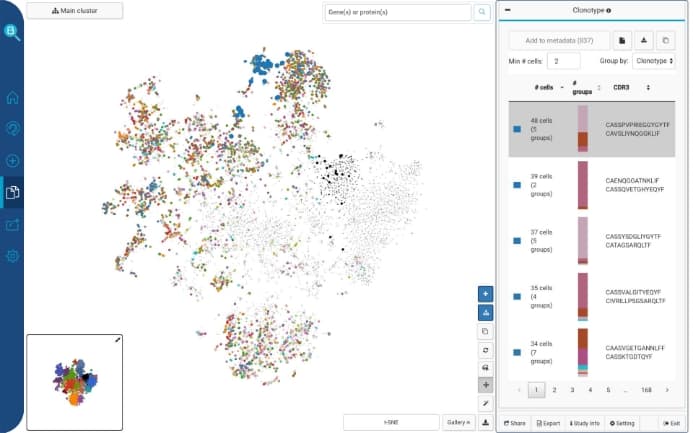The image size is (693, 433).
Task: Open the Group by Clonotype dropdown
Action: 654,61
